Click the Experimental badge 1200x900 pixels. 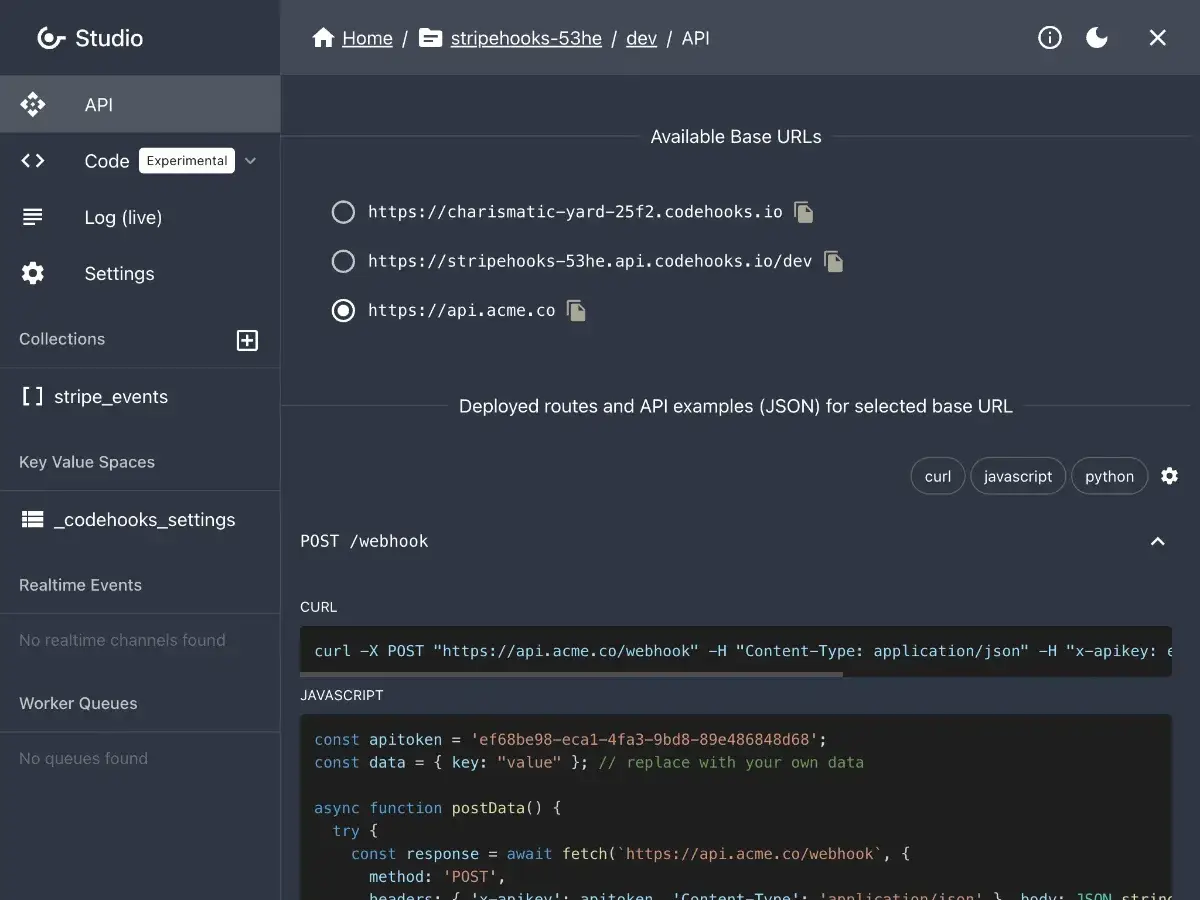(187, 161)
